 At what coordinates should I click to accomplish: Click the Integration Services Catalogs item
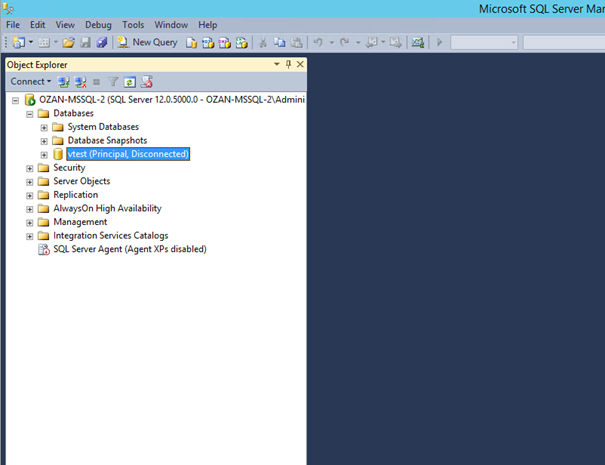[110, 236]
